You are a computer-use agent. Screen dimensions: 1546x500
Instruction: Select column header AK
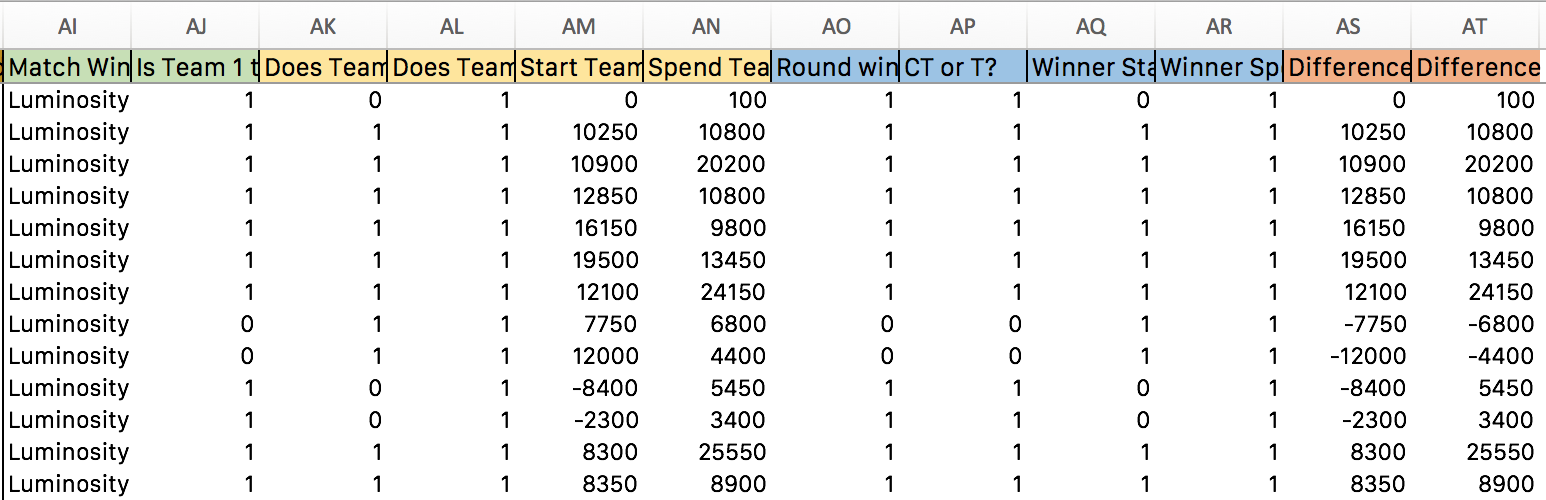click(x=323, y=26)
